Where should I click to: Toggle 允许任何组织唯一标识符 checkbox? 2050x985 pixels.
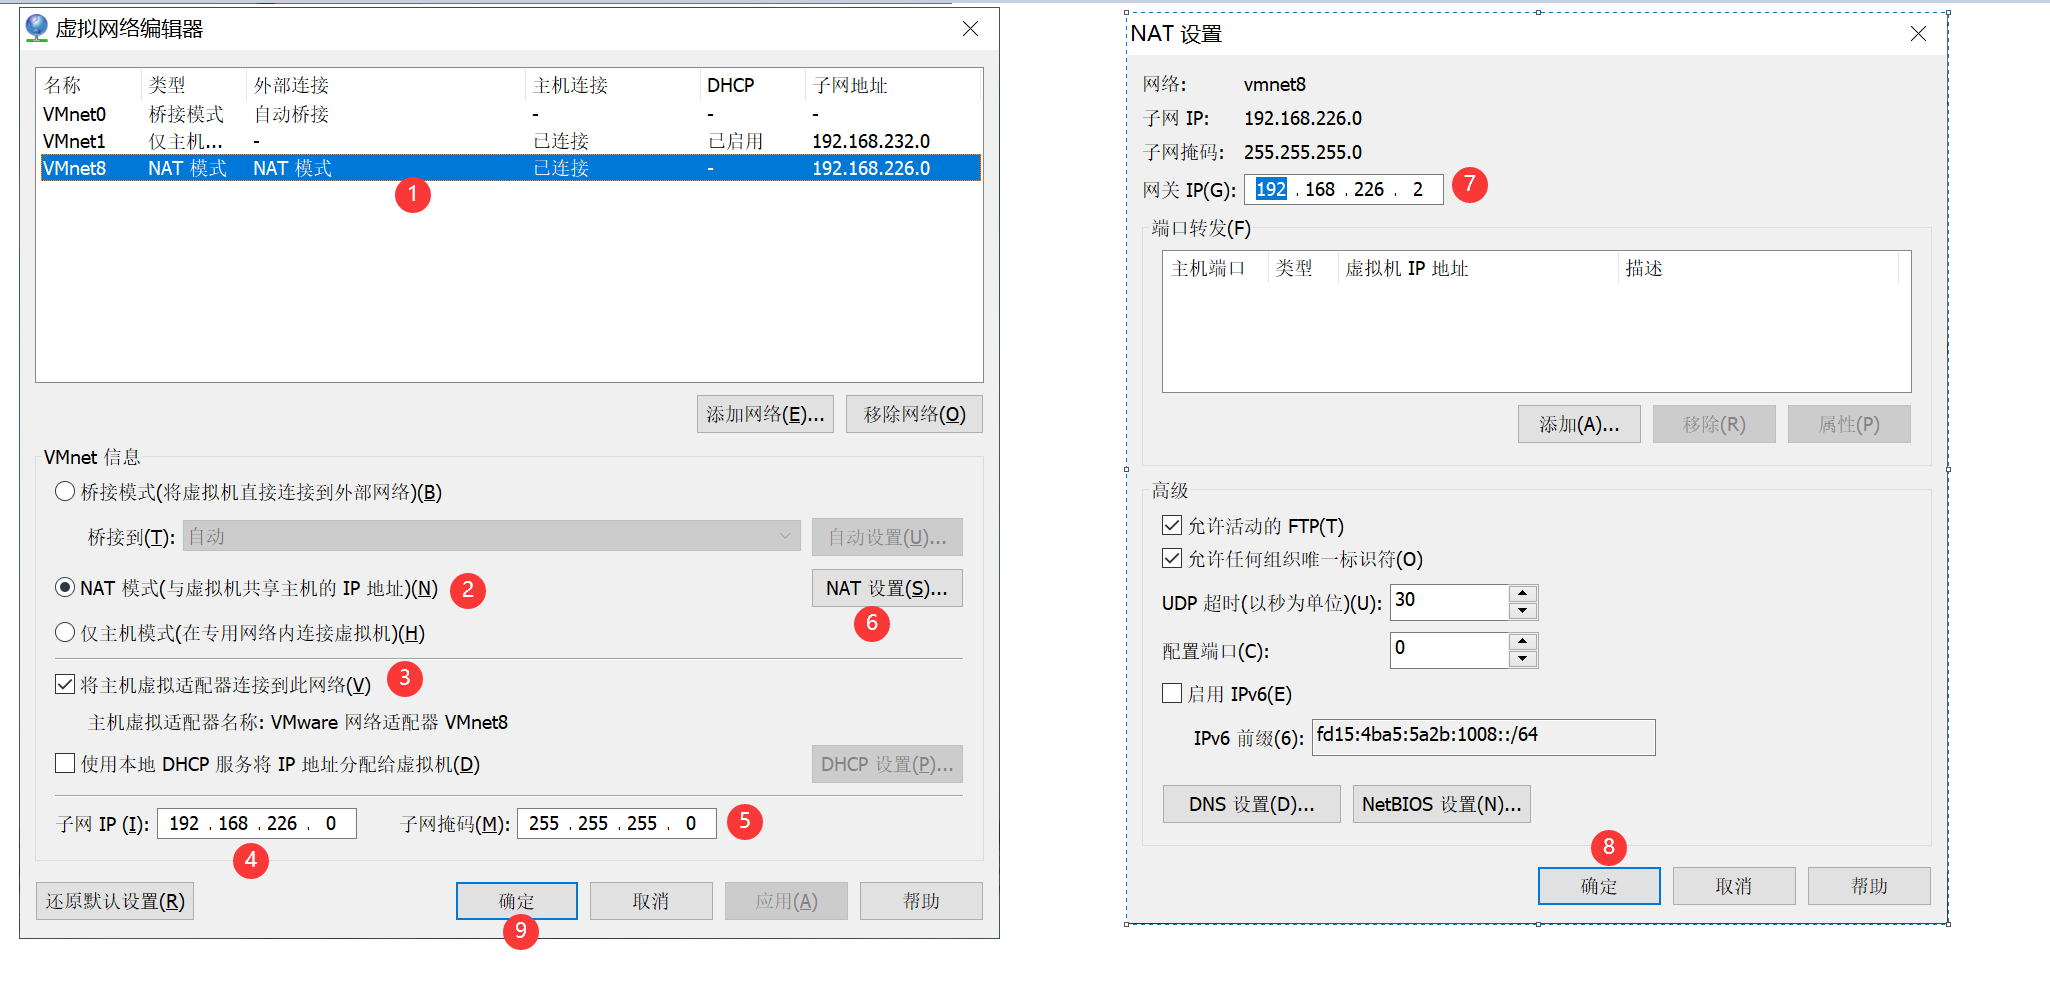[x=1172, y=558]
